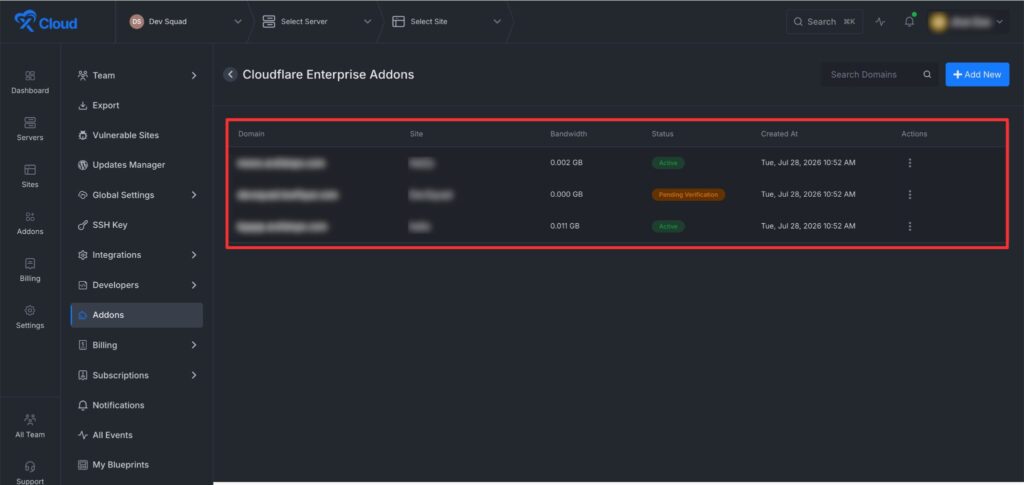Screen dimensions: 1024x485
Task: Expand the Integrations submenu
Action: pyautogui.click(x=194, y=255)
